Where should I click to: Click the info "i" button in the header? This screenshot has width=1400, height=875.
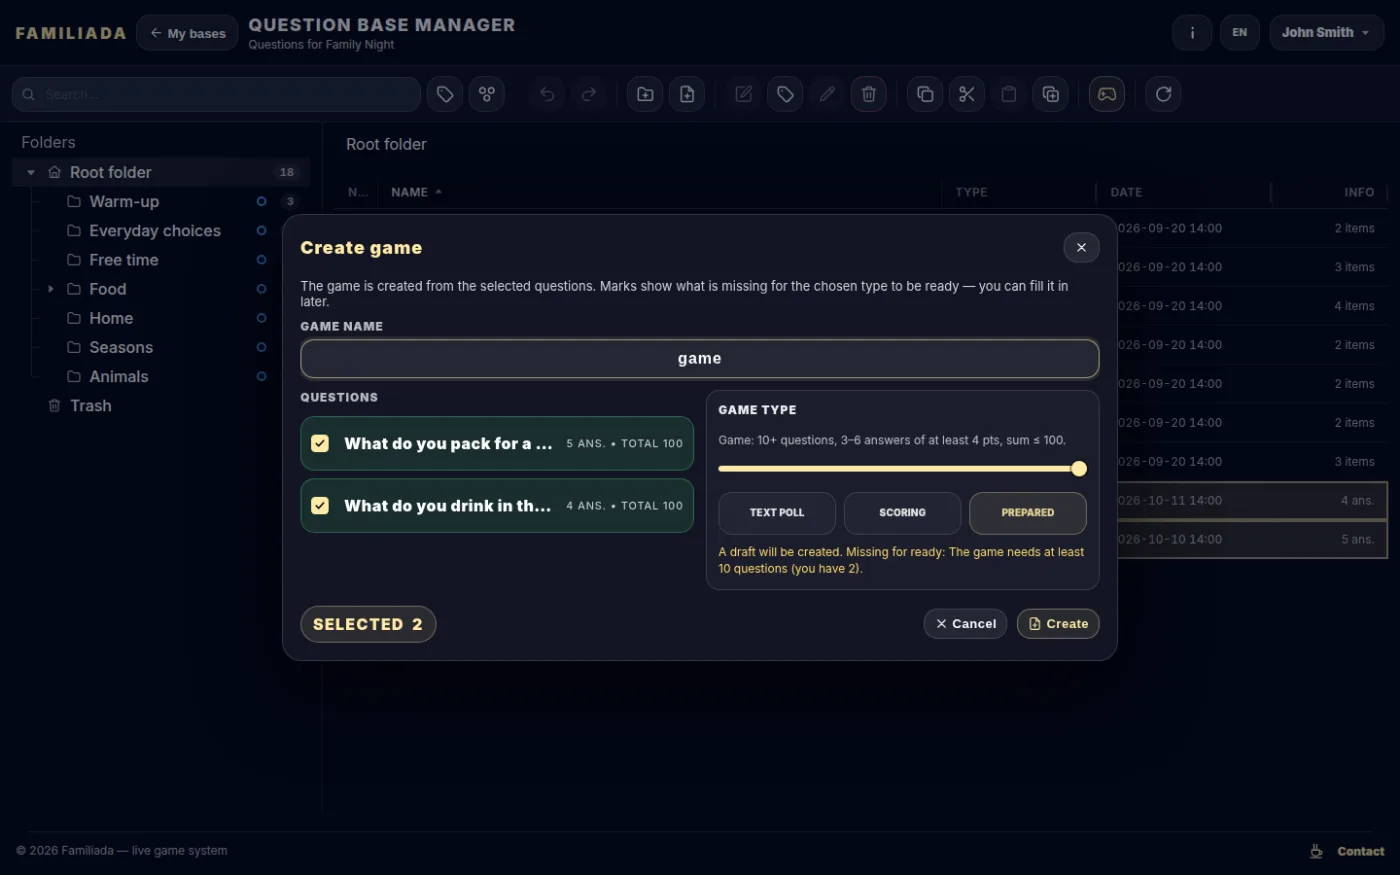point(1192,33)
